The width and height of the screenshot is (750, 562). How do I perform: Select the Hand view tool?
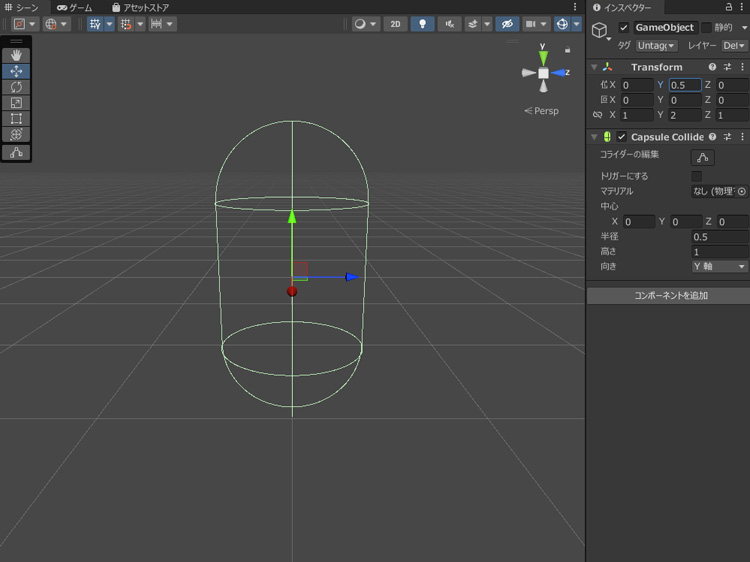[16, 55]
